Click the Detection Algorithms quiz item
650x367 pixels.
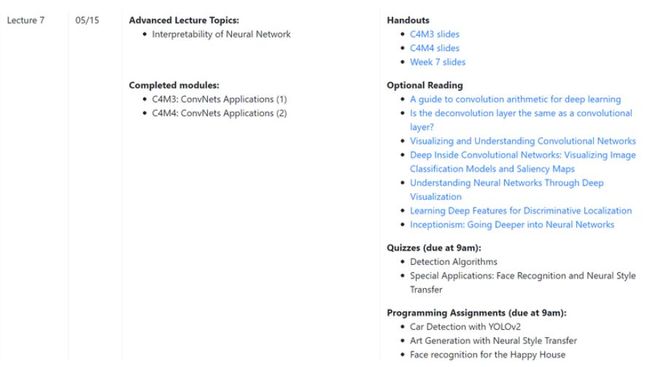(454, 262)
